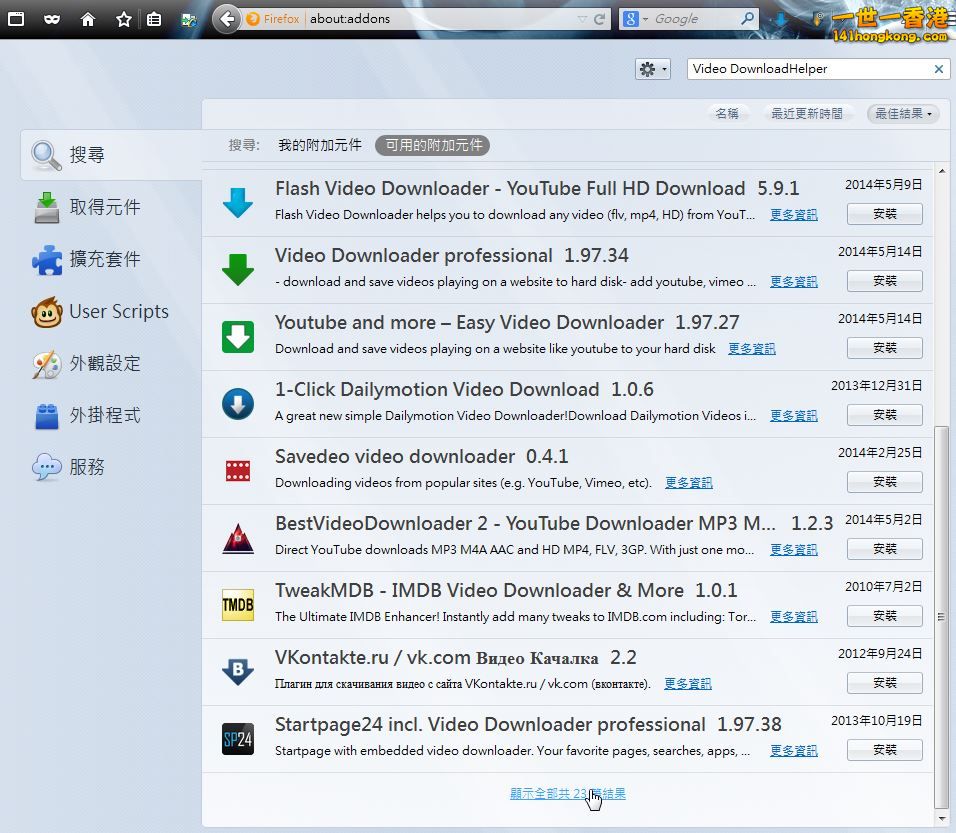Open the bookmarks list icon
Screen dimensions: 956x833
pyautogui.click(x=154, y=19)
